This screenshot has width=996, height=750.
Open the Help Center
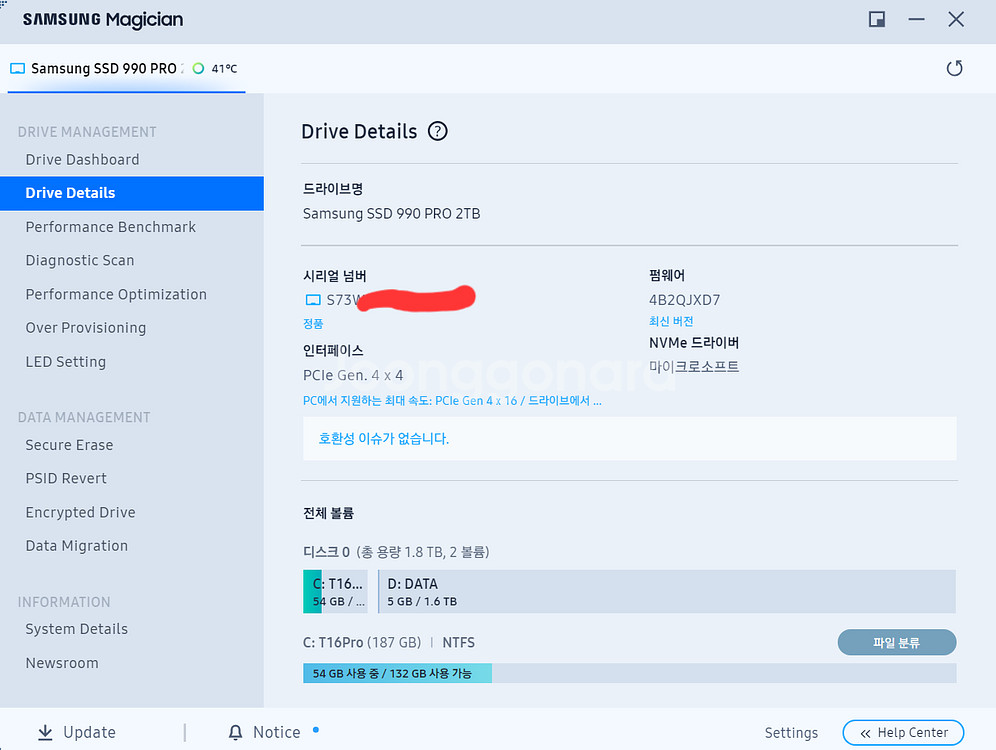pos(903,732)
